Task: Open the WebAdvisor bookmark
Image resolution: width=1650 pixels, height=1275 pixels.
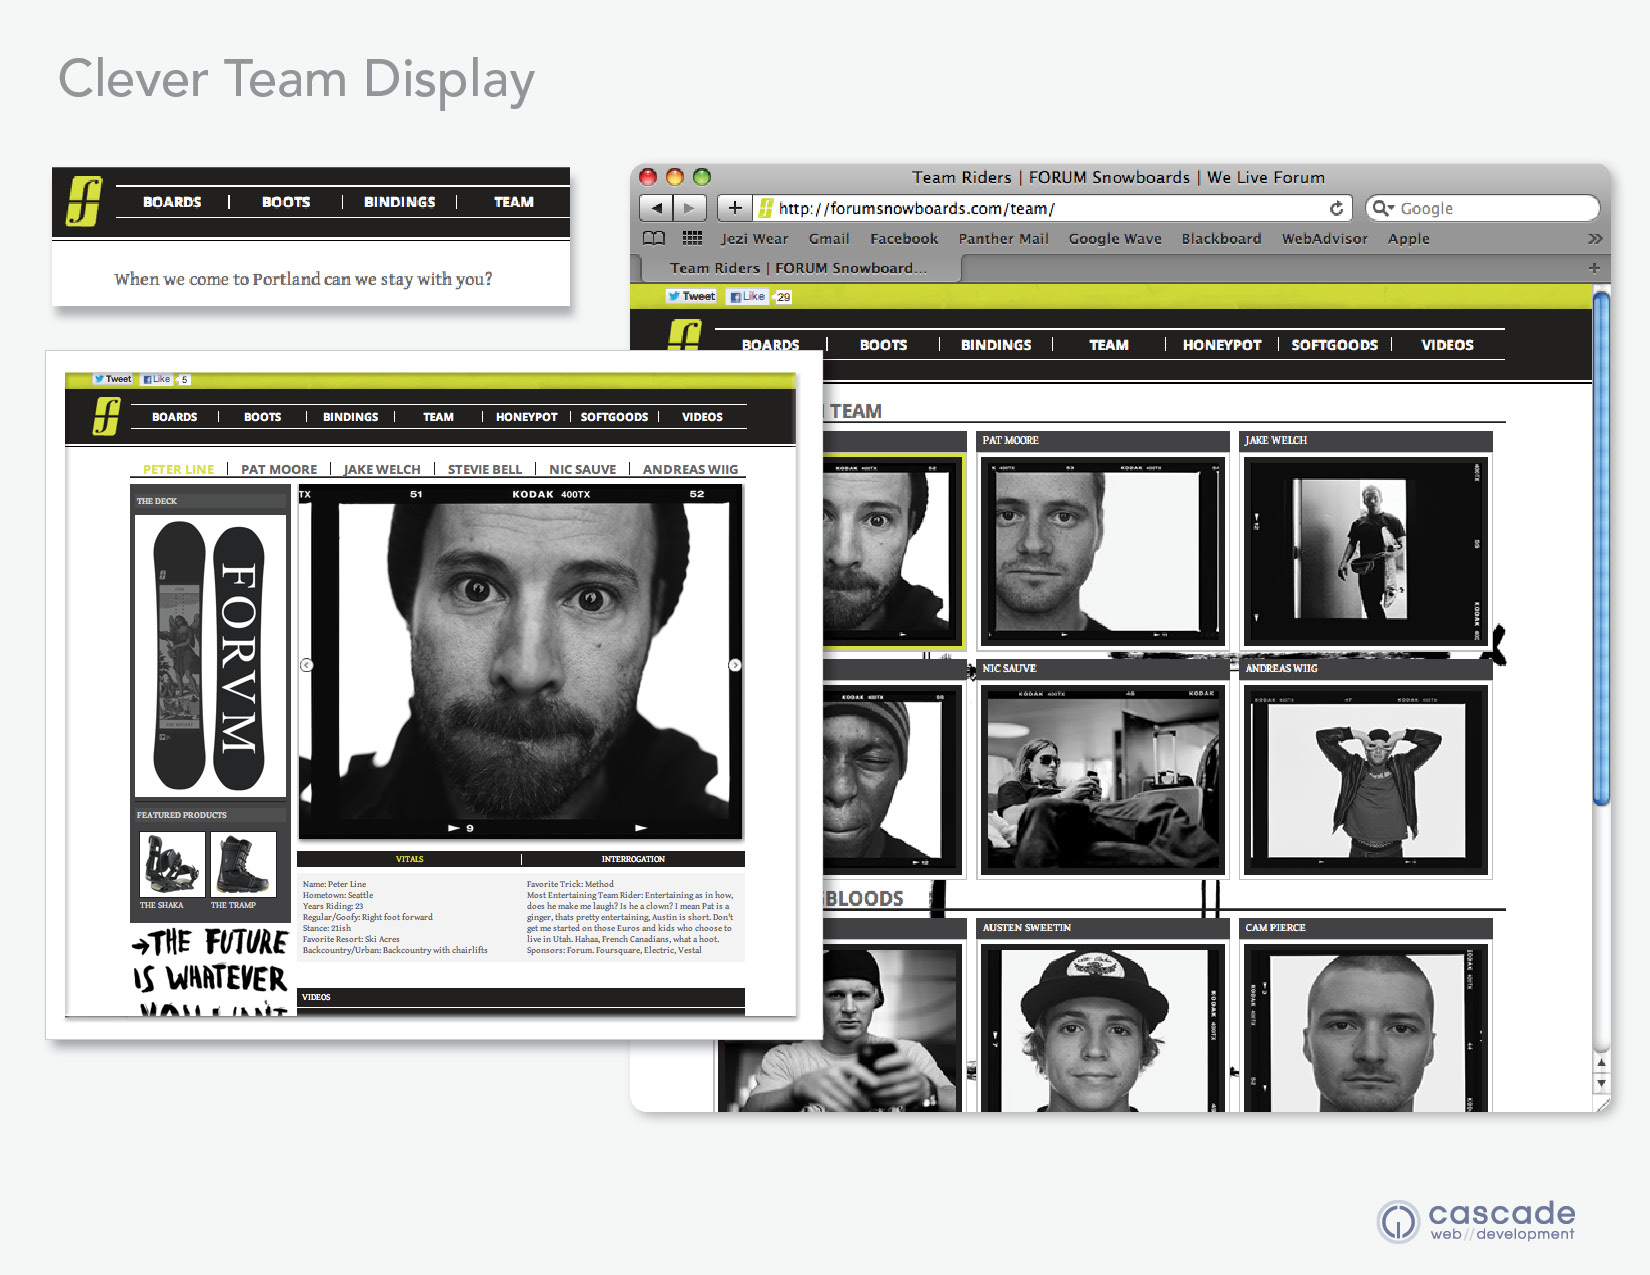Action: pos(1324,239)
